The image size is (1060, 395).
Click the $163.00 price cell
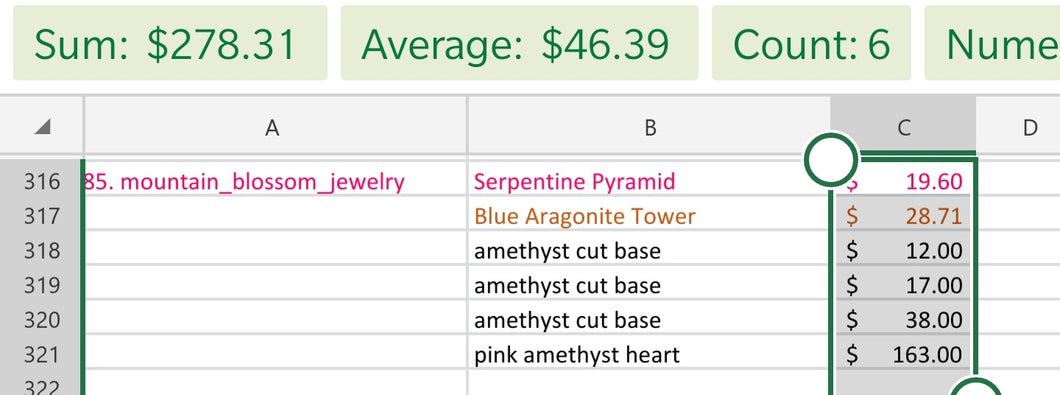[x=903, y=354]
